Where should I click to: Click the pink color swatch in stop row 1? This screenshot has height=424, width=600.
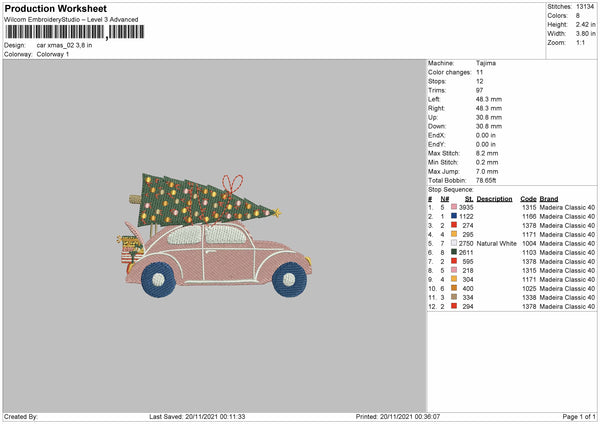[x=454, y=207]
